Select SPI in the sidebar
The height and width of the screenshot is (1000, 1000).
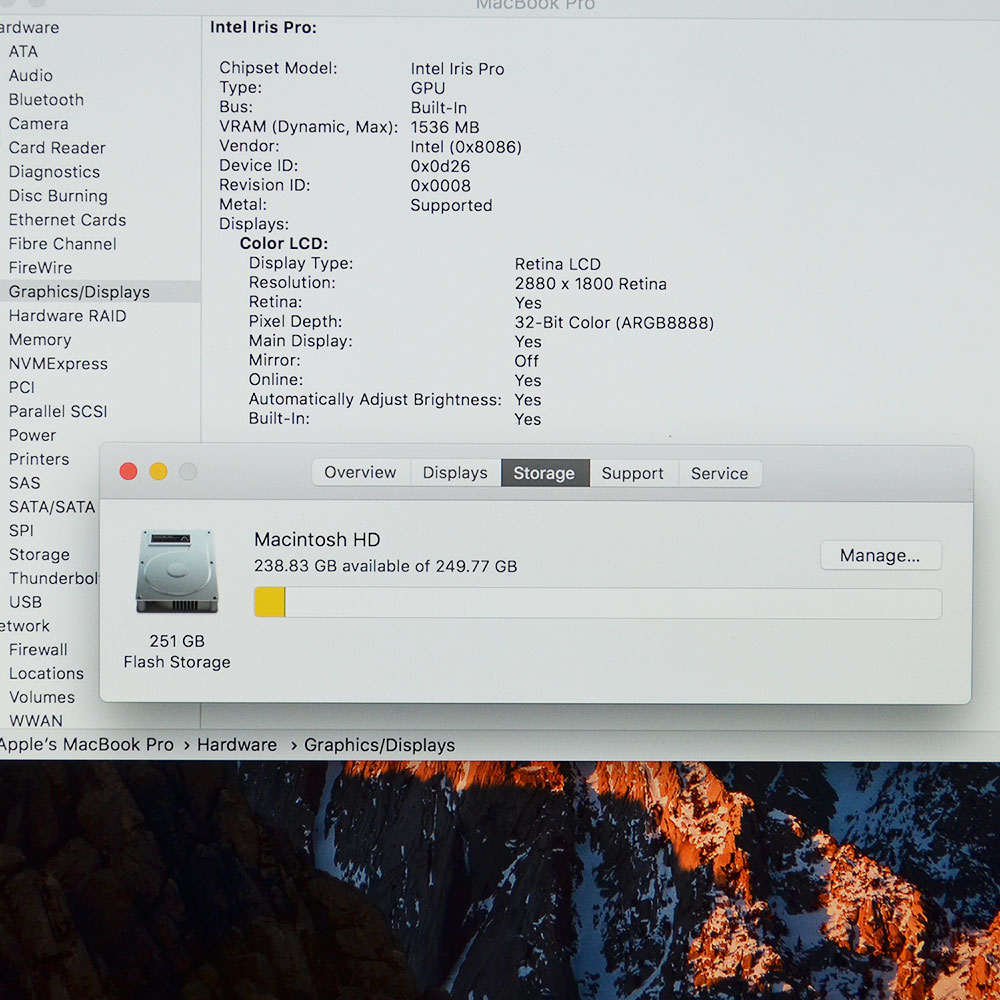coord(21,531)
